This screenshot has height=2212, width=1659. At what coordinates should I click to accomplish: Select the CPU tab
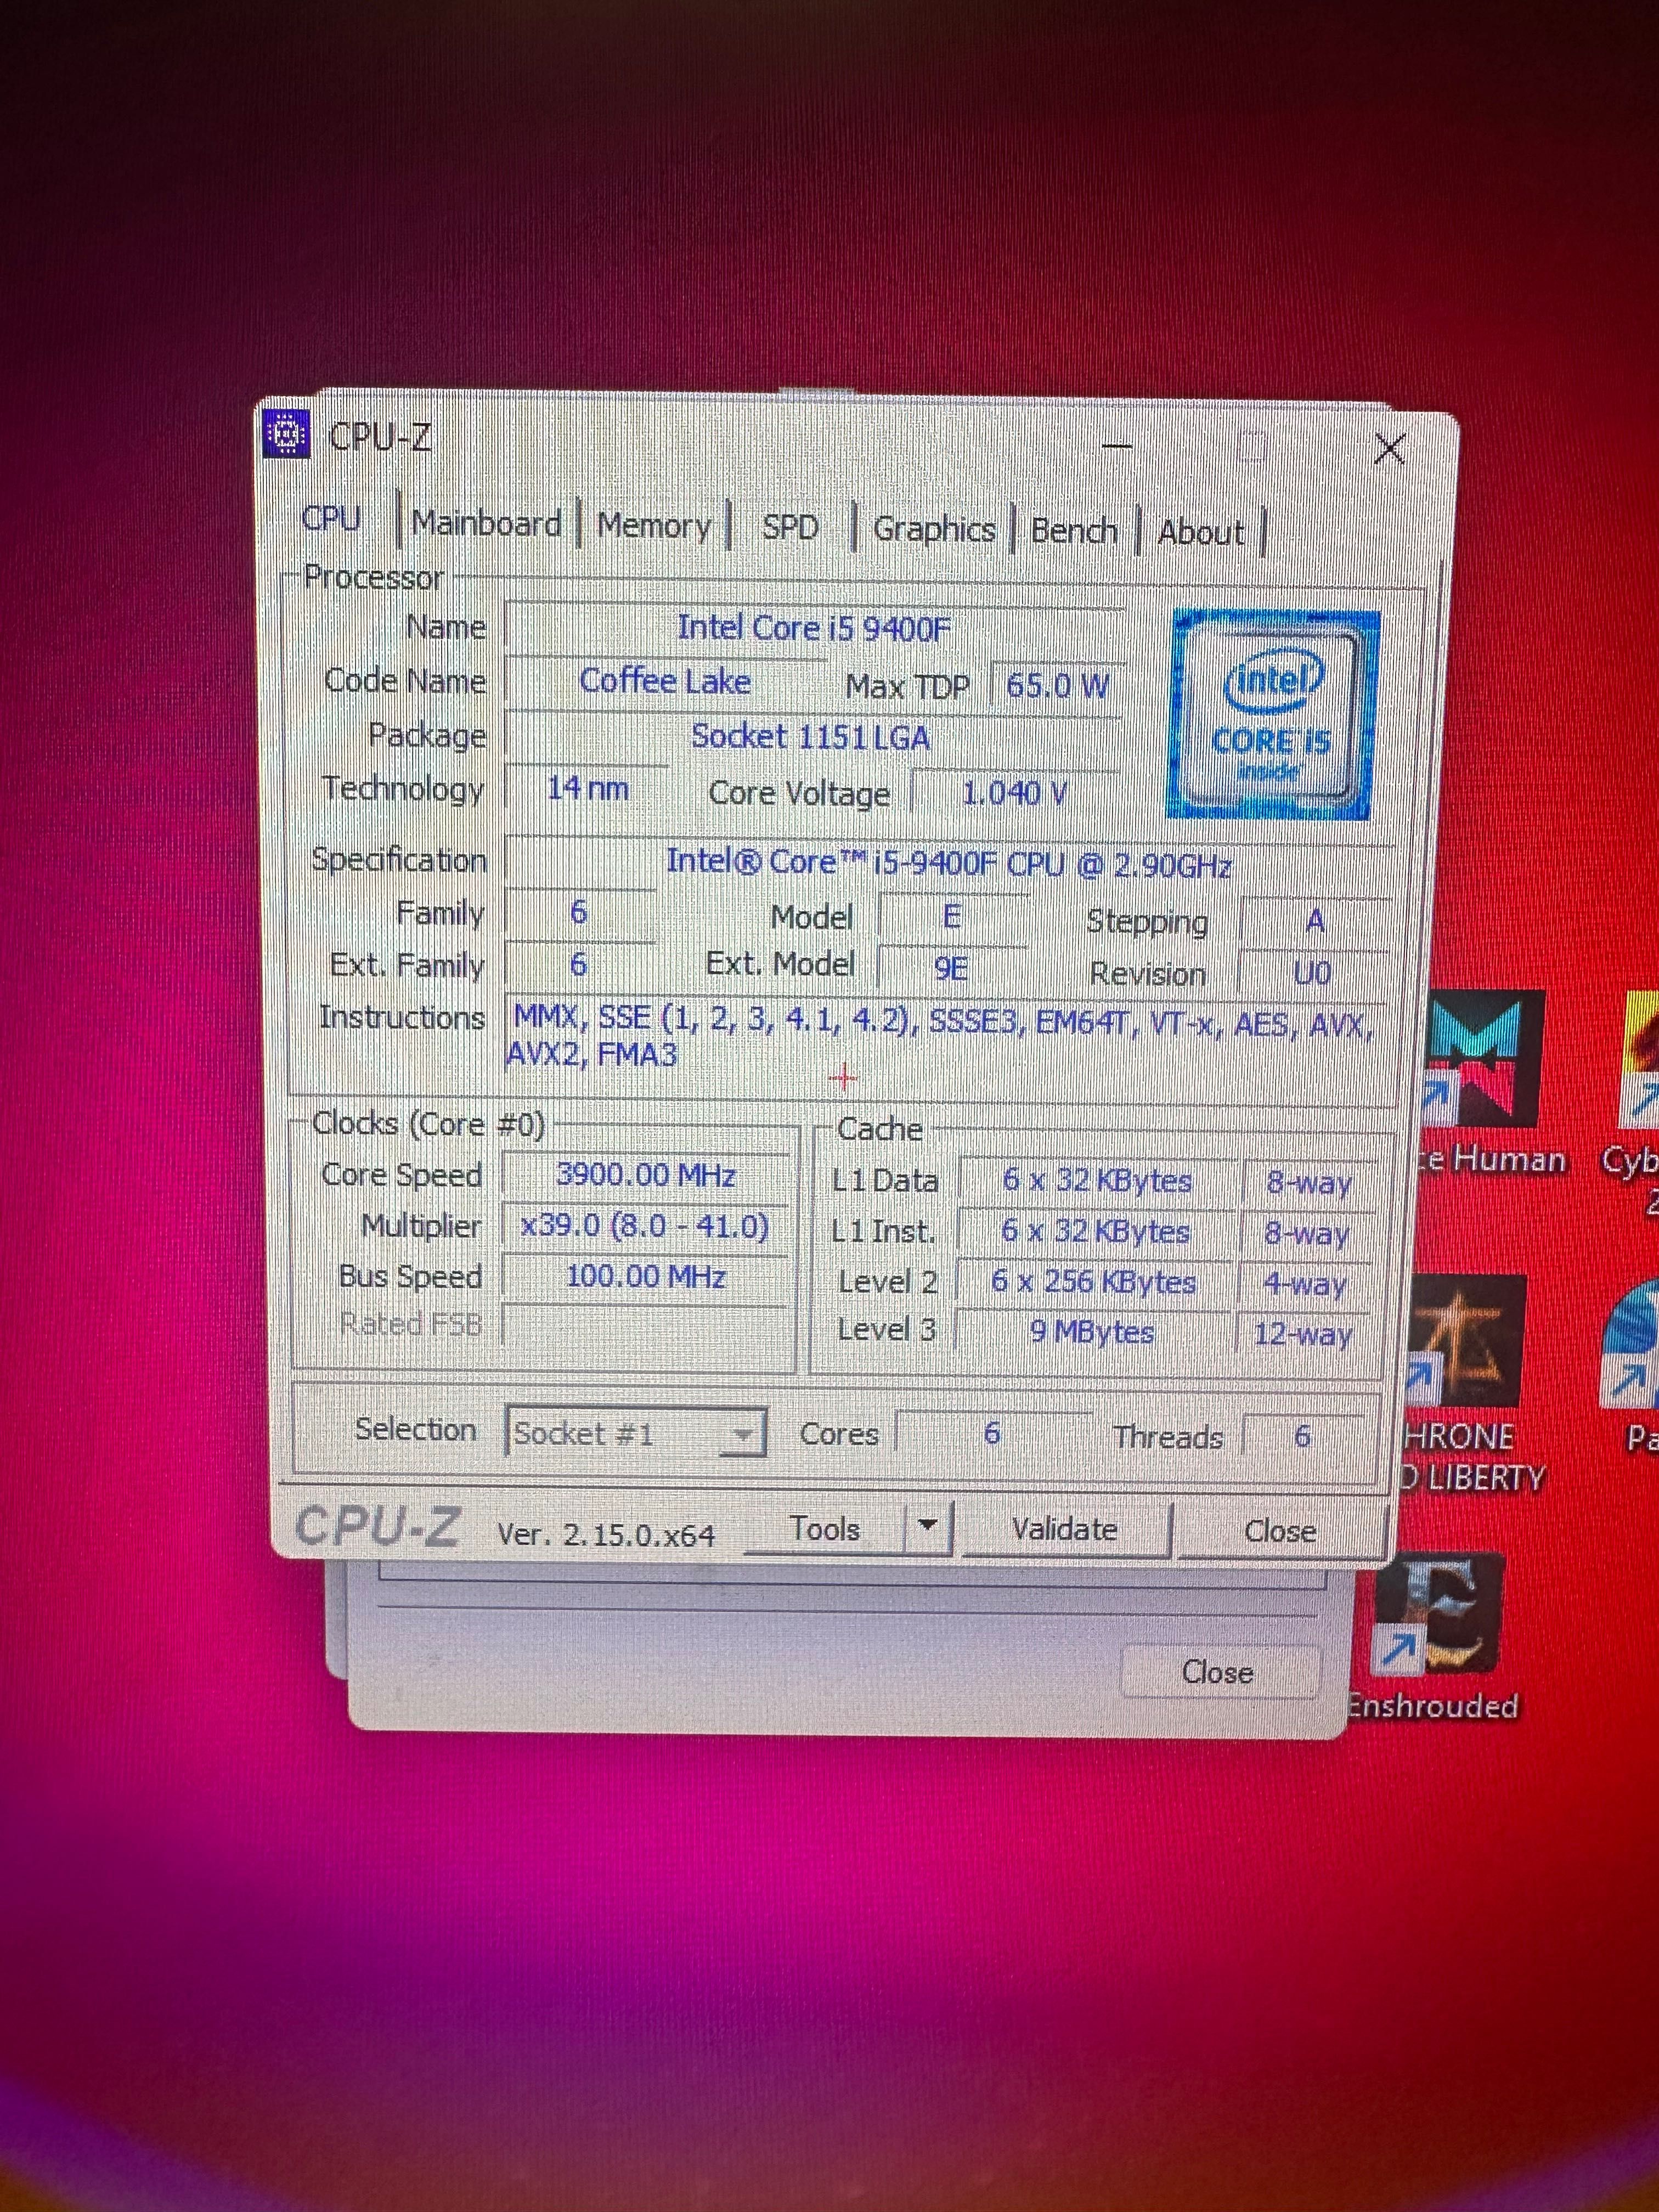(x=332, y=518)
